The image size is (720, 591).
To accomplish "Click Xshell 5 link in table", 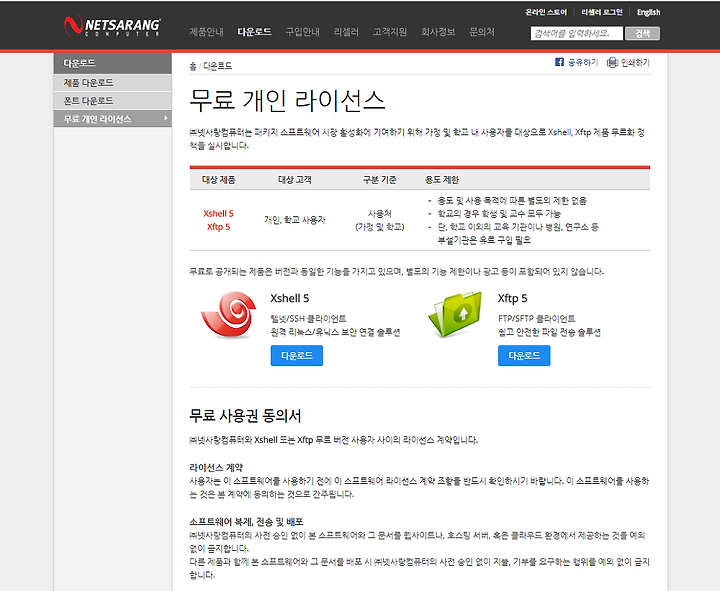I will tap(218, 214).
